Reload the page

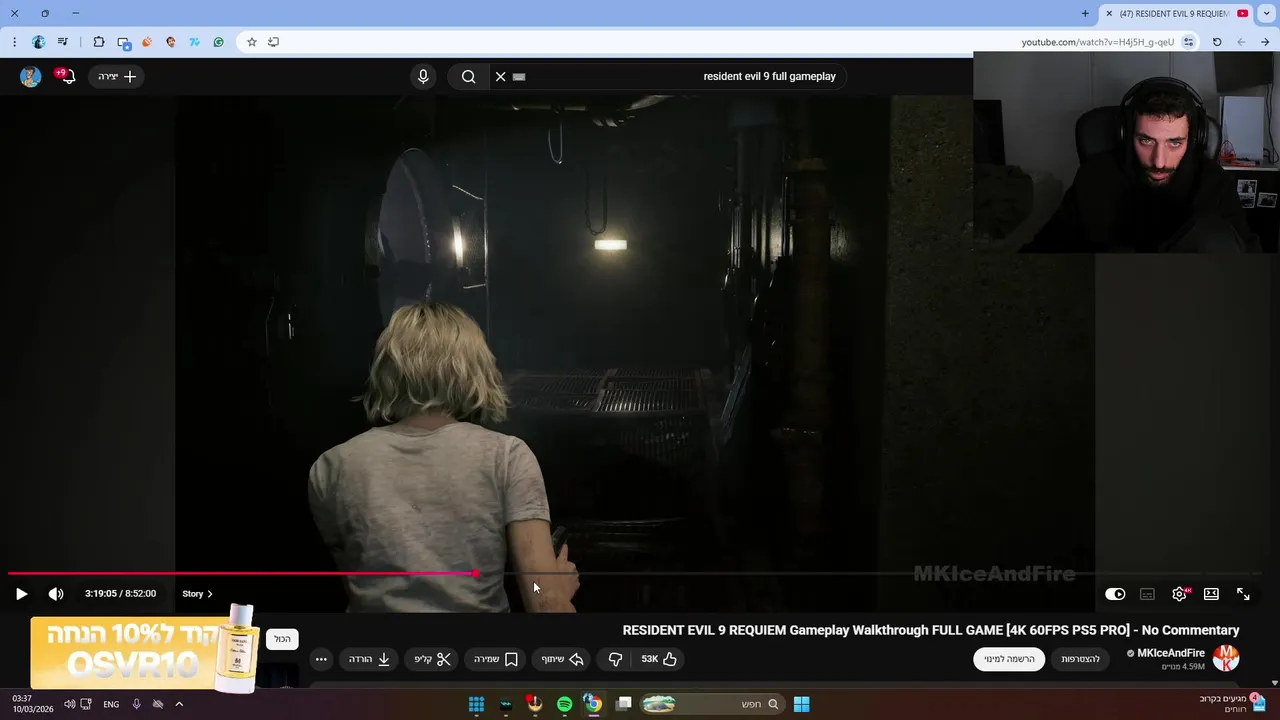[x=1217, y=42]
